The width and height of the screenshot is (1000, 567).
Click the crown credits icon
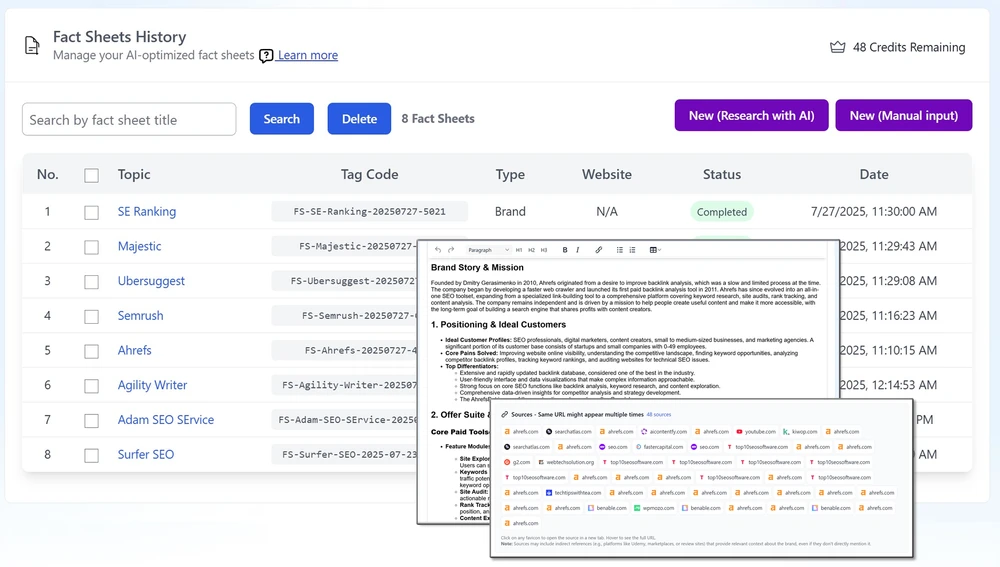837,47
